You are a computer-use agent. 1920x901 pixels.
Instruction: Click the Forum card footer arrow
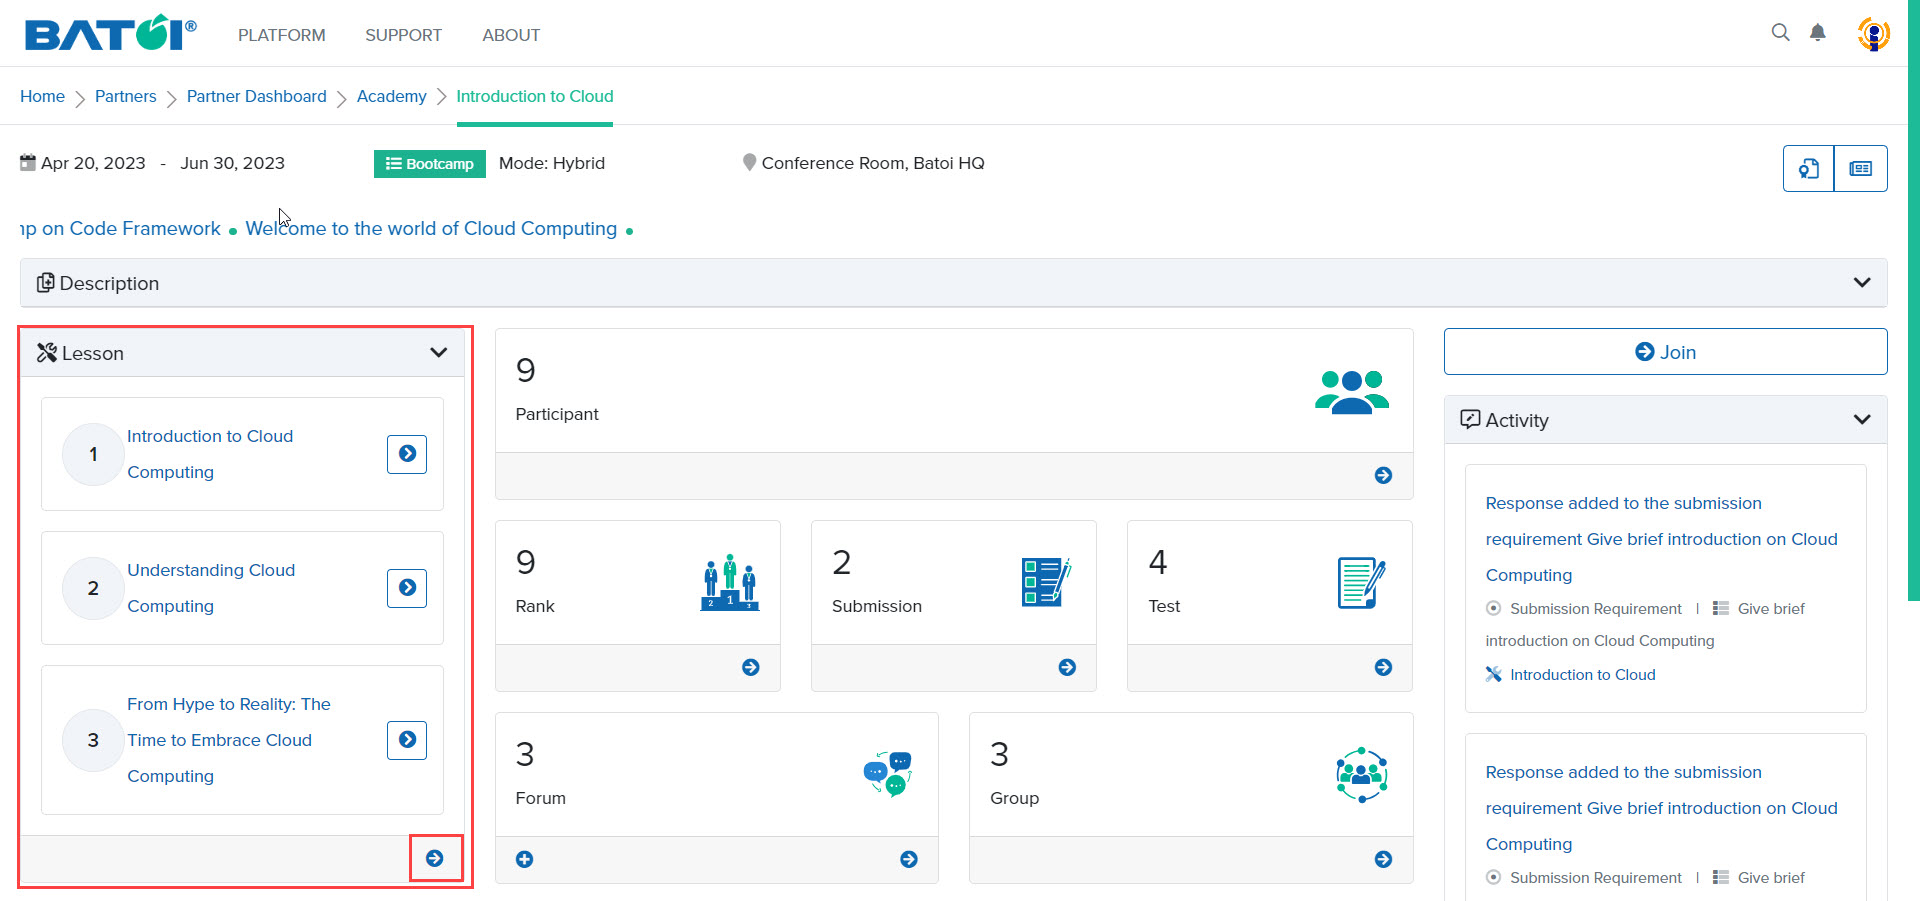[x=909, y=859]
